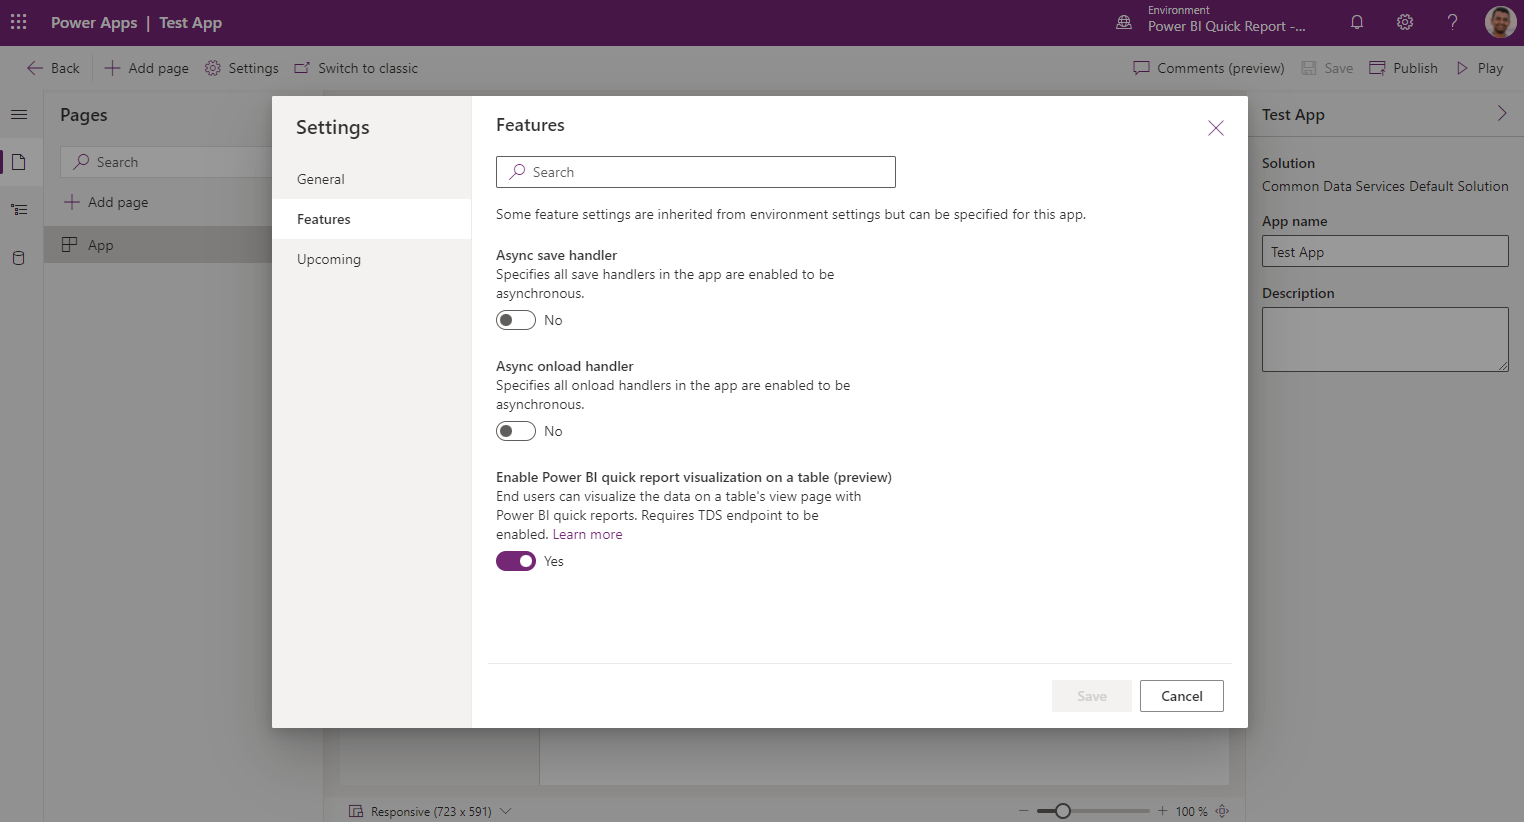Open the Navigation tree view icon
1524x822 pixels.
[x=19, y=210]
